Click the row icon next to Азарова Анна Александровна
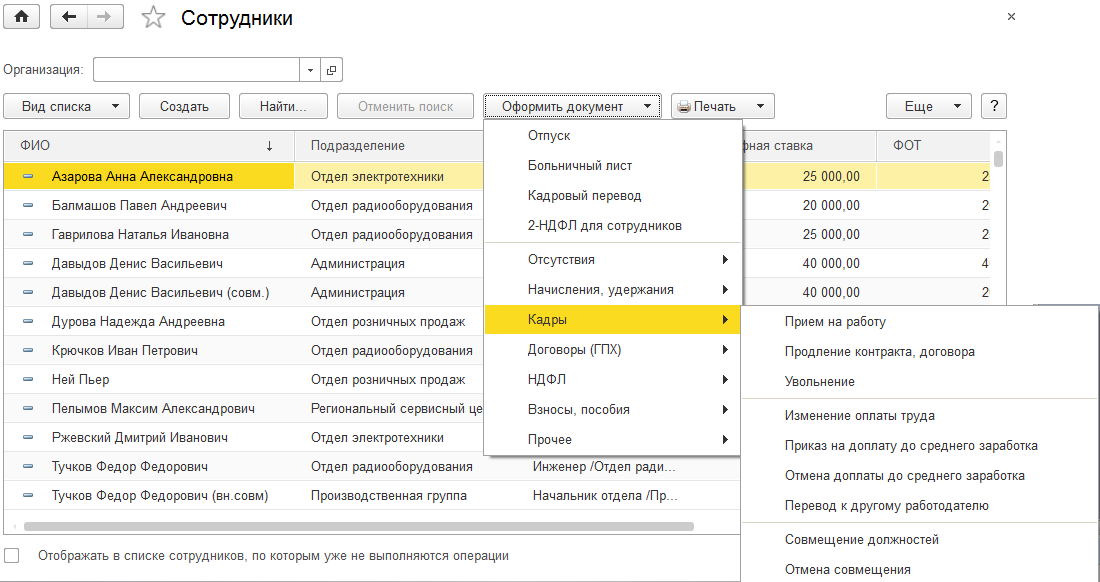 coord(28,177)
